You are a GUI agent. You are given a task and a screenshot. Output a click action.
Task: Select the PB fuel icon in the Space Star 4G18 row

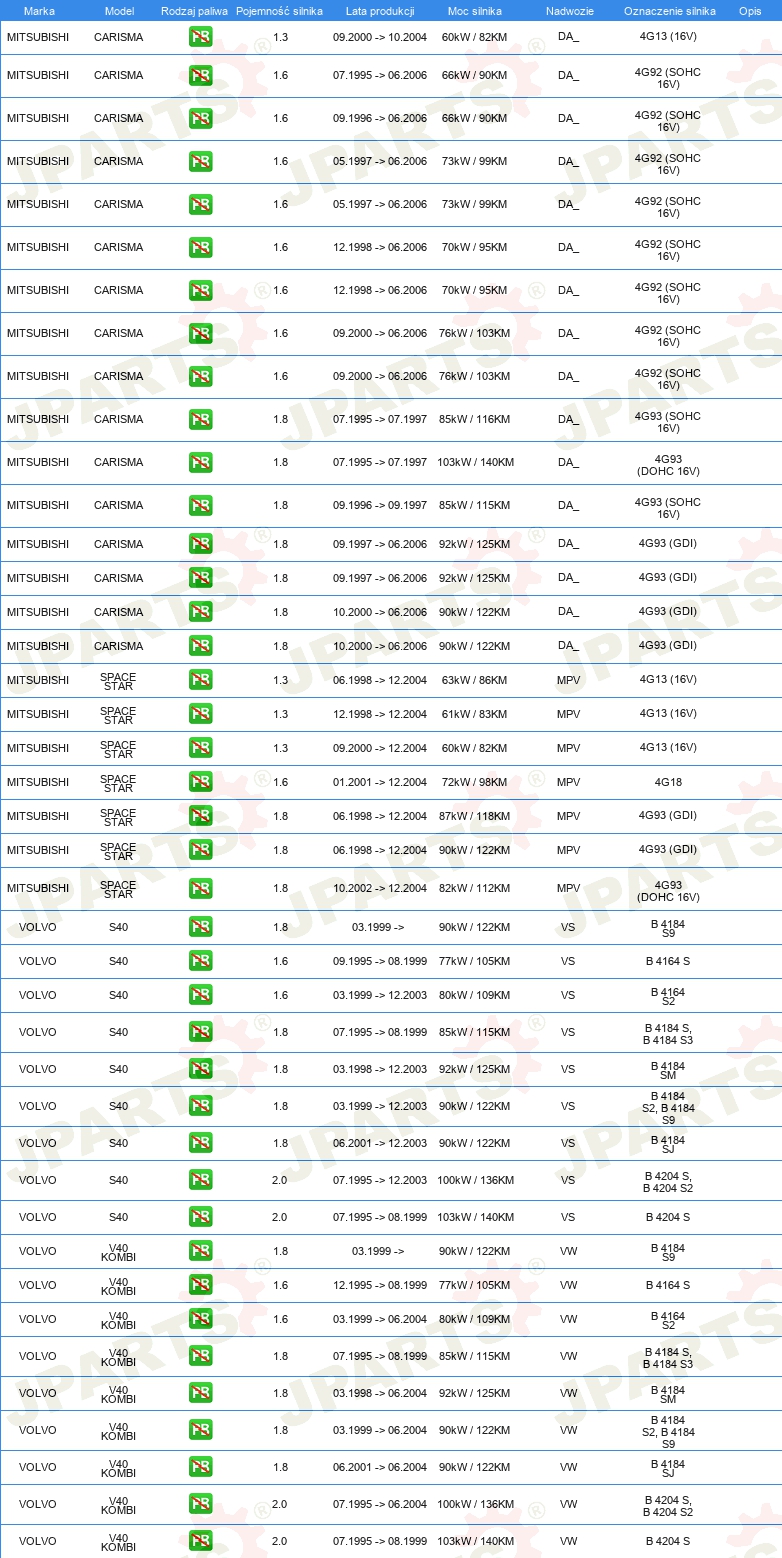pyautogui.click(x=200, y=782)
